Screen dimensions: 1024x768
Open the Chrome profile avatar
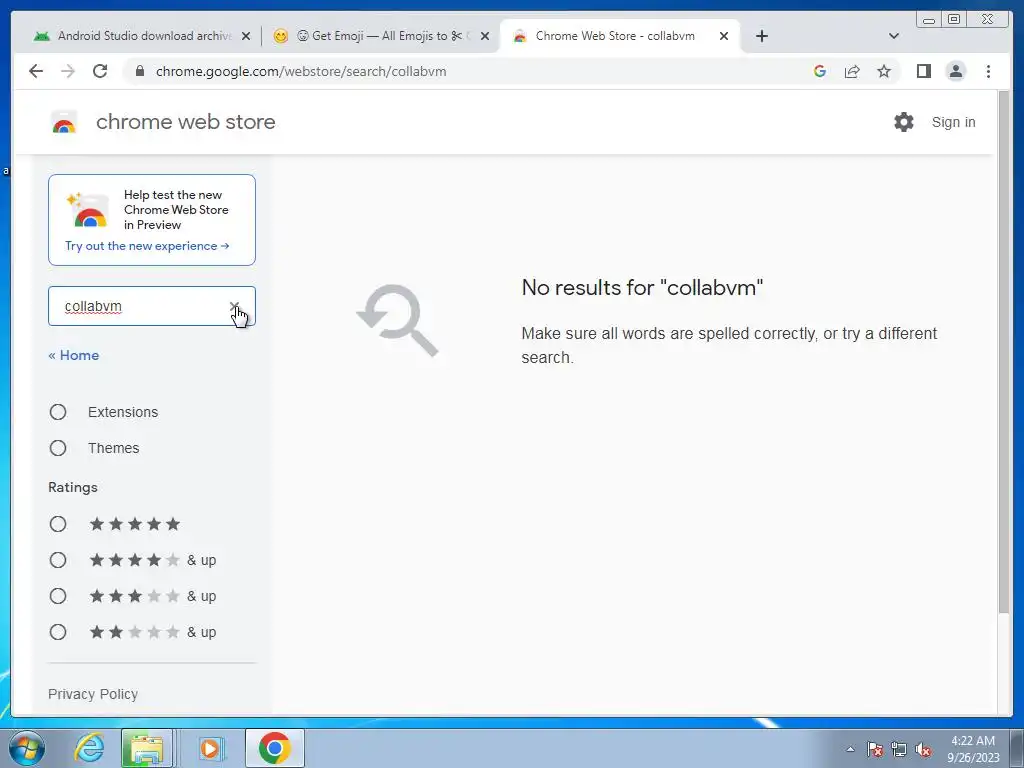click(956, 71)
